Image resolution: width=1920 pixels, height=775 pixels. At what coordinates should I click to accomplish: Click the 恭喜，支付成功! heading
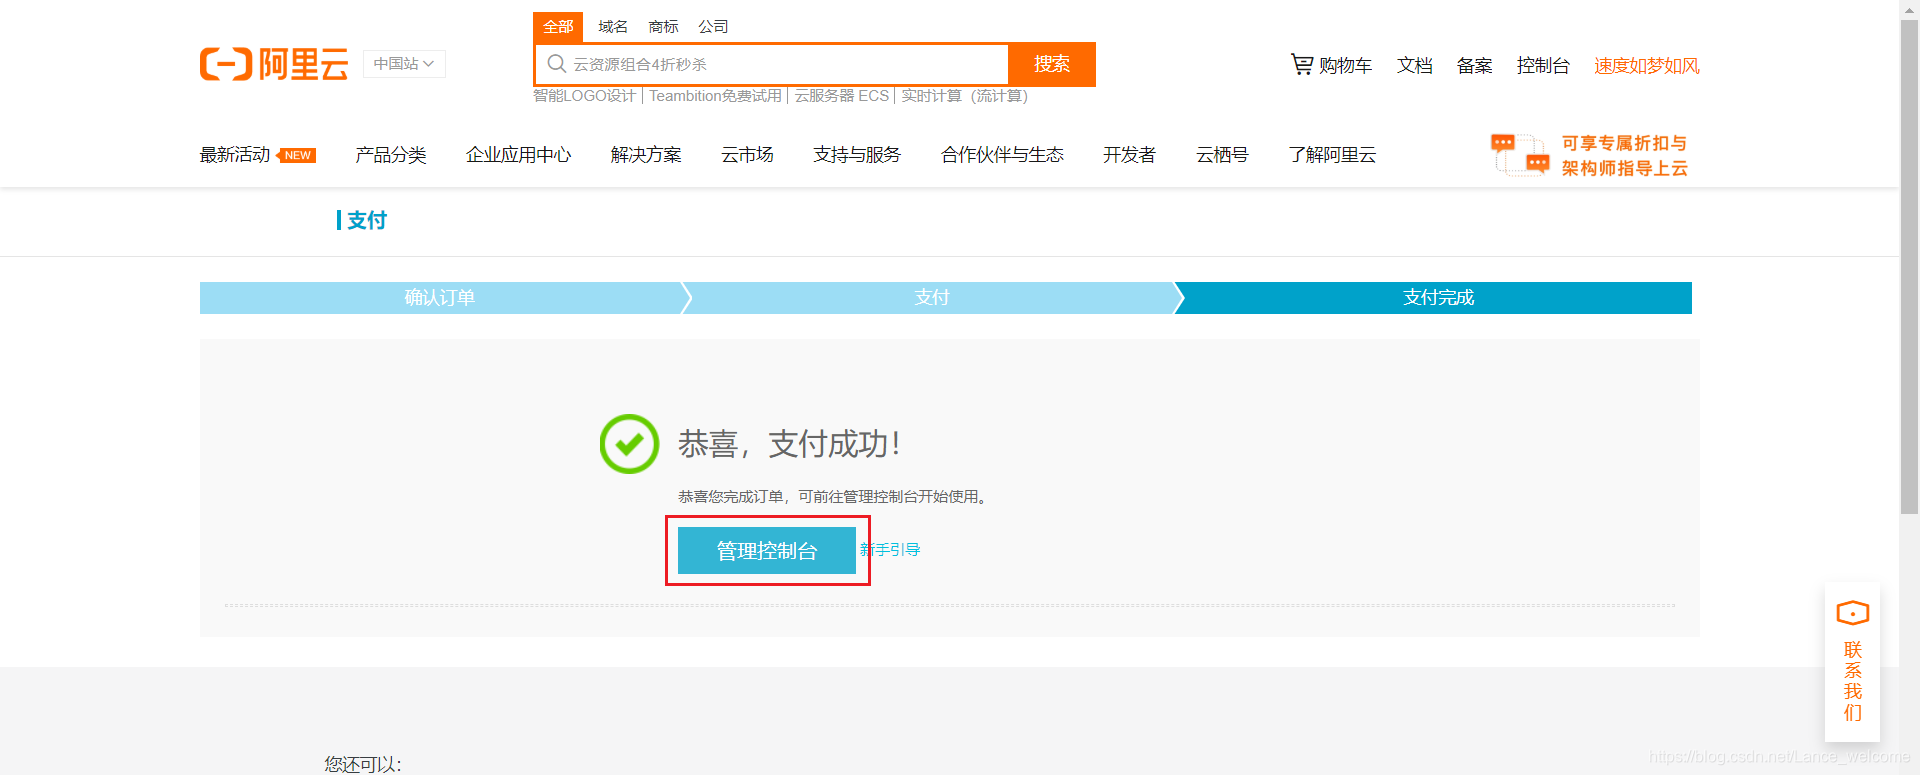coord(789,444)
